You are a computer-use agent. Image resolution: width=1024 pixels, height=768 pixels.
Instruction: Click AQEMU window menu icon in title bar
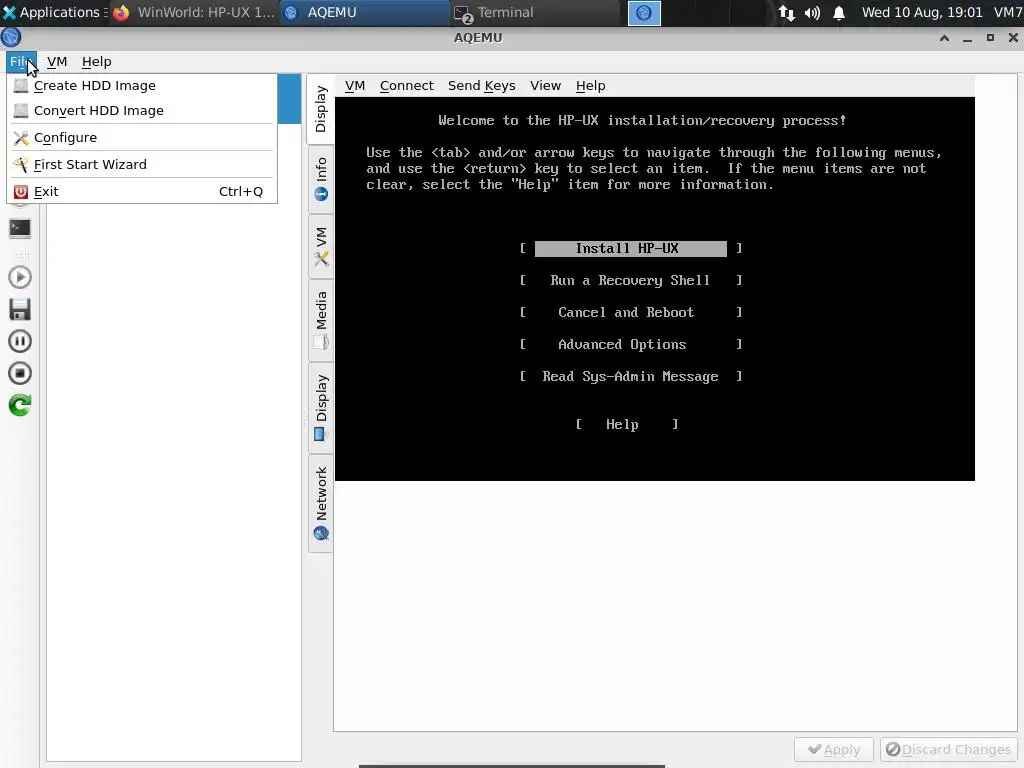pyautogui.click(x=11, y=37)
